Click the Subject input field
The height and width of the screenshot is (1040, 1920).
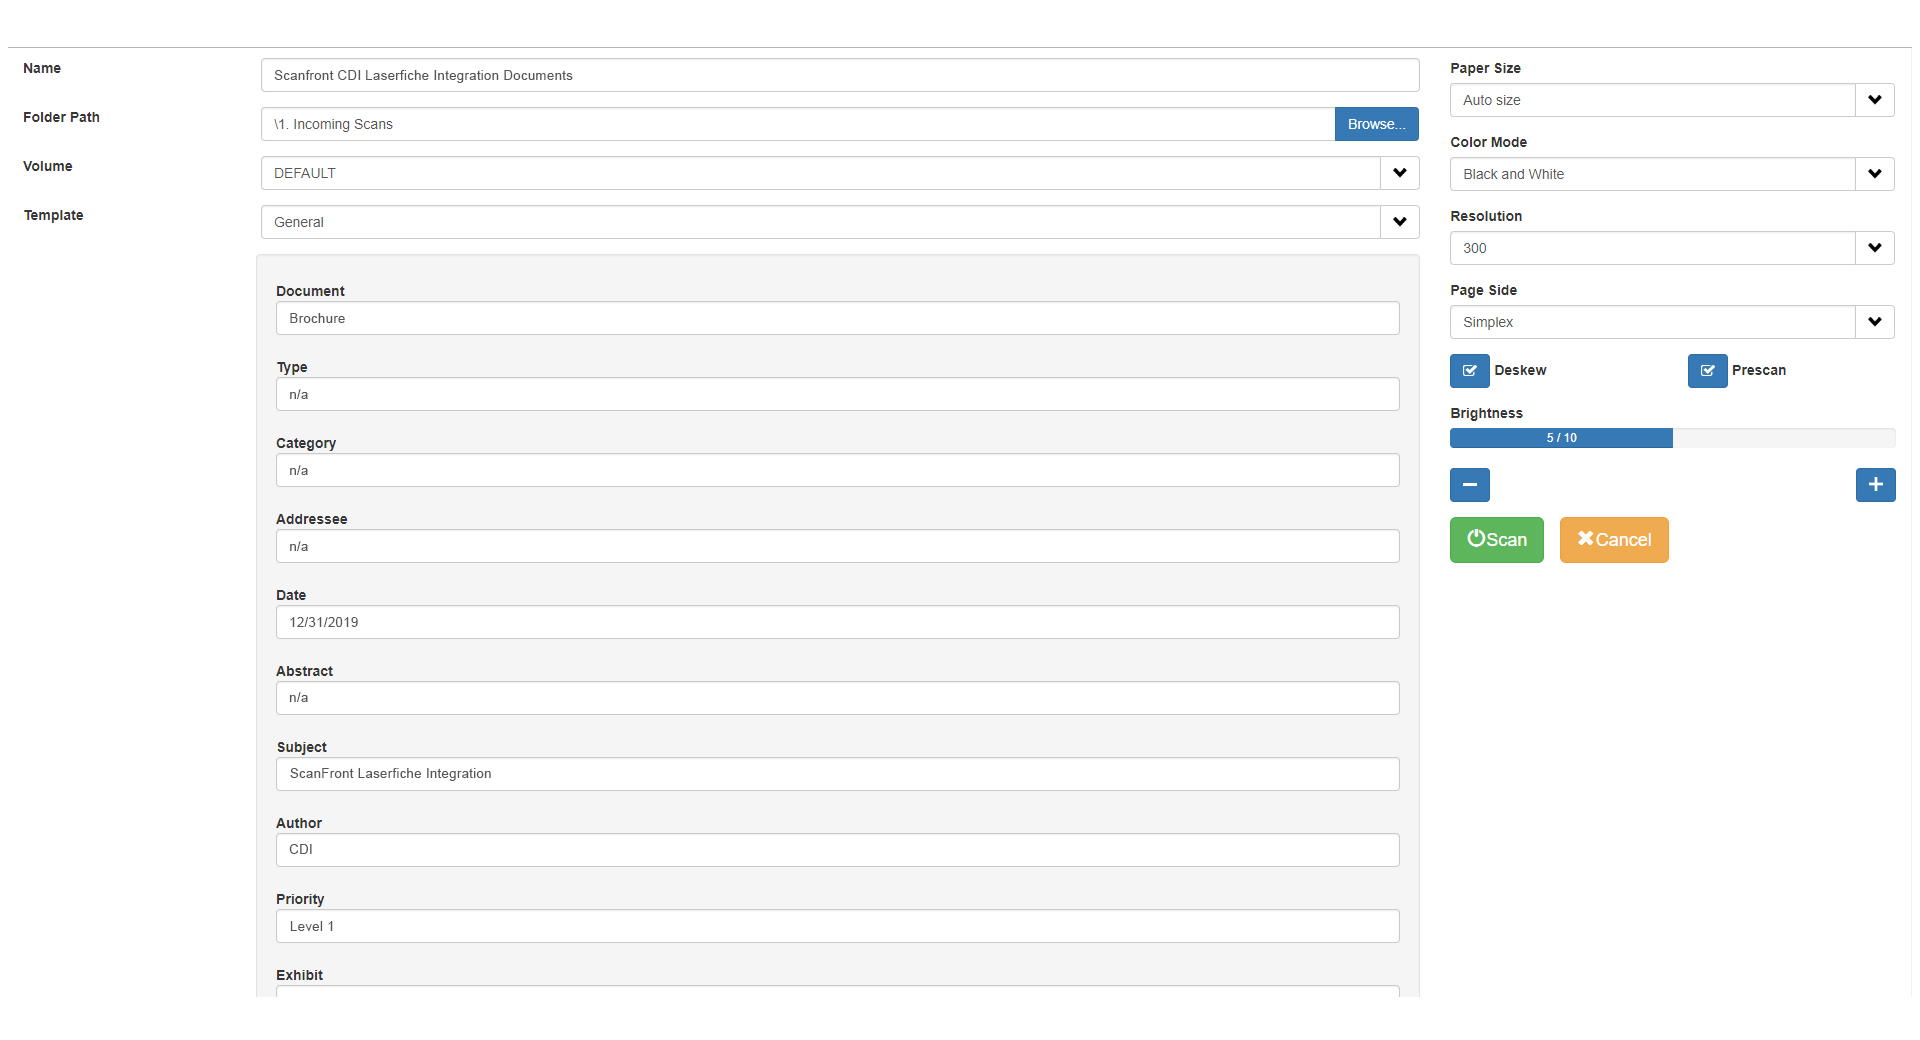(x=838, y=774)
